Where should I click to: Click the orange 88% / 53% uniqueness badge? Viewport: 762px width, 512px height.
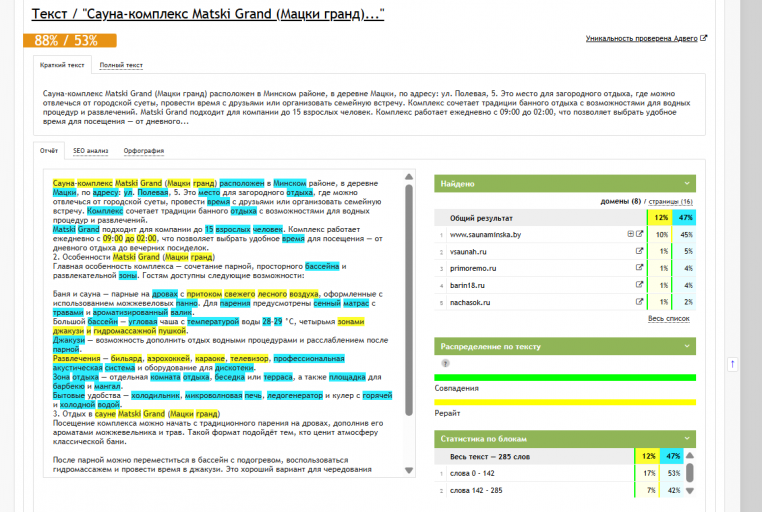click(x=70, y=40)
